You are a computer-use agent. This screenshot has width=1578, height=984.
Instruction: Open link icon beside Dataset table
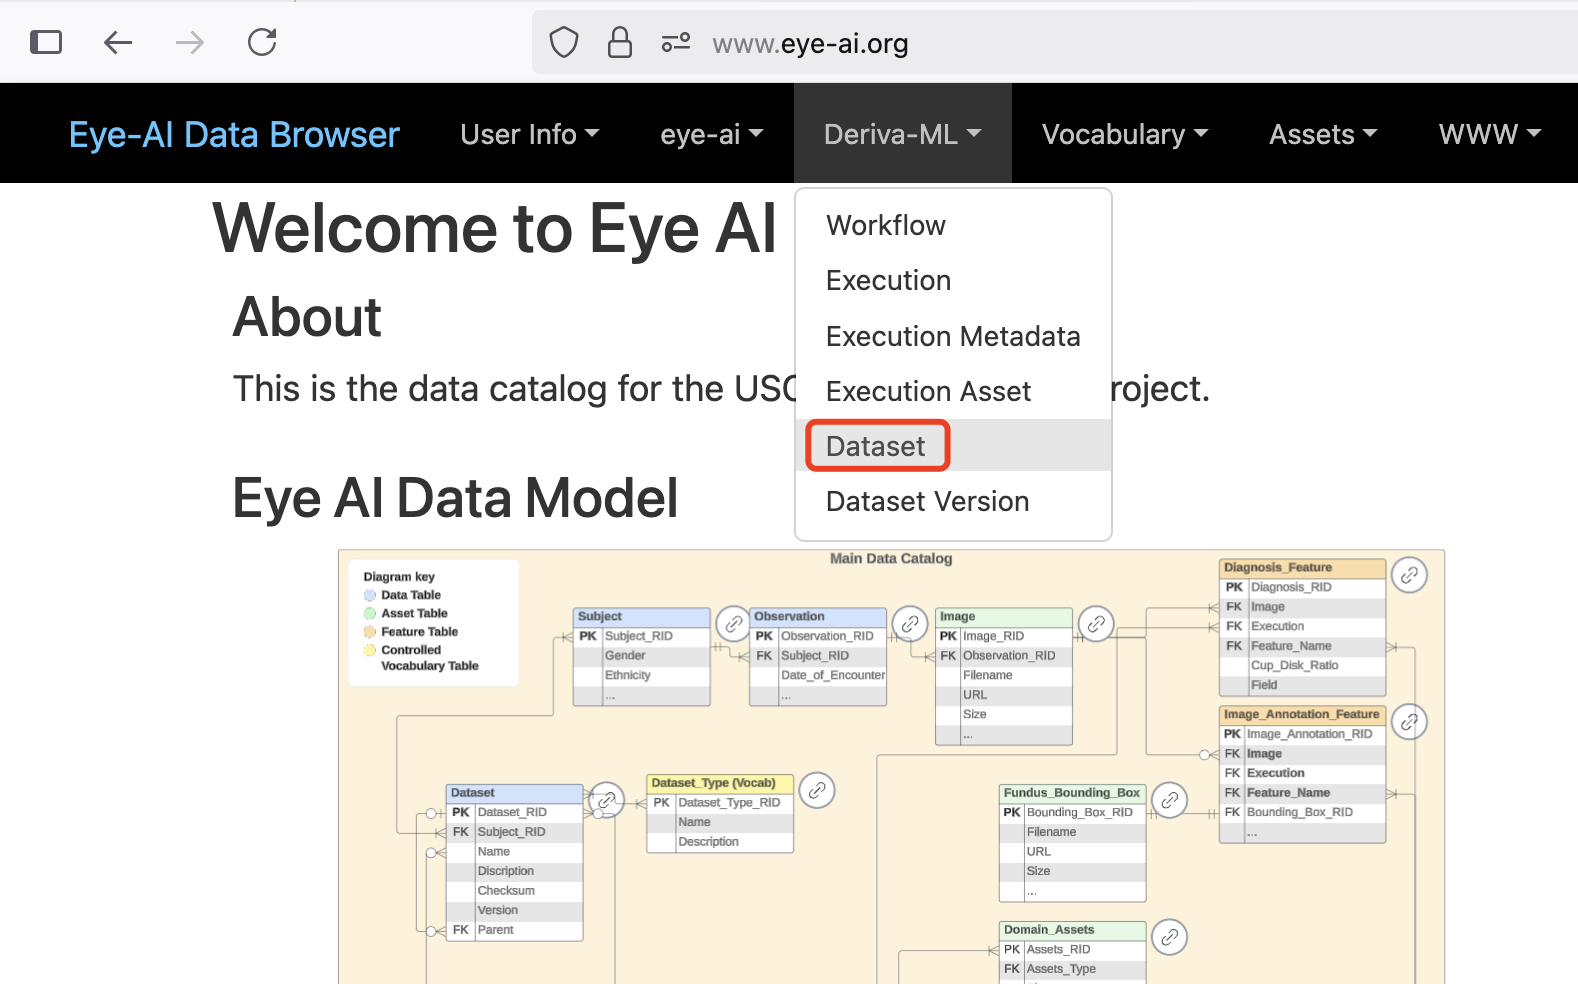pyautogui.click(x=606, y=800)
